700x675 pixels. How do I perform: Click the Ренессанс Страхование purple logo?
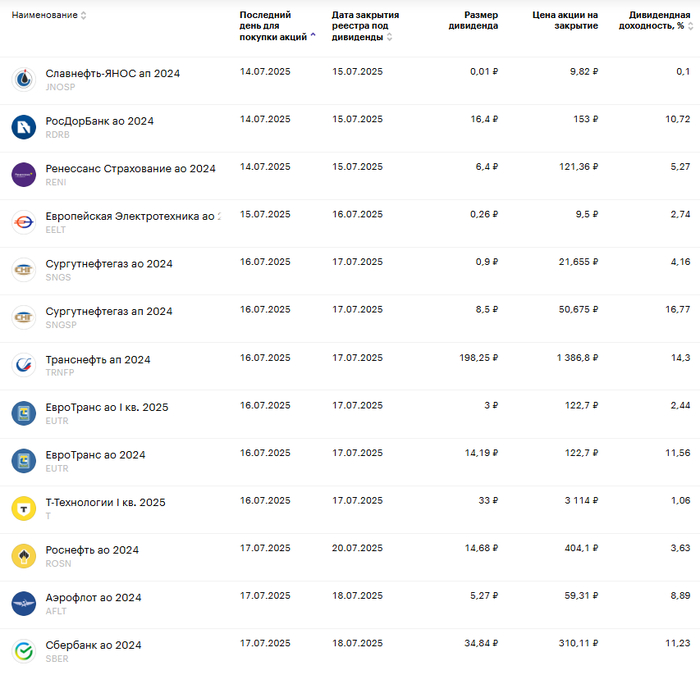click(x=23, y=174)
